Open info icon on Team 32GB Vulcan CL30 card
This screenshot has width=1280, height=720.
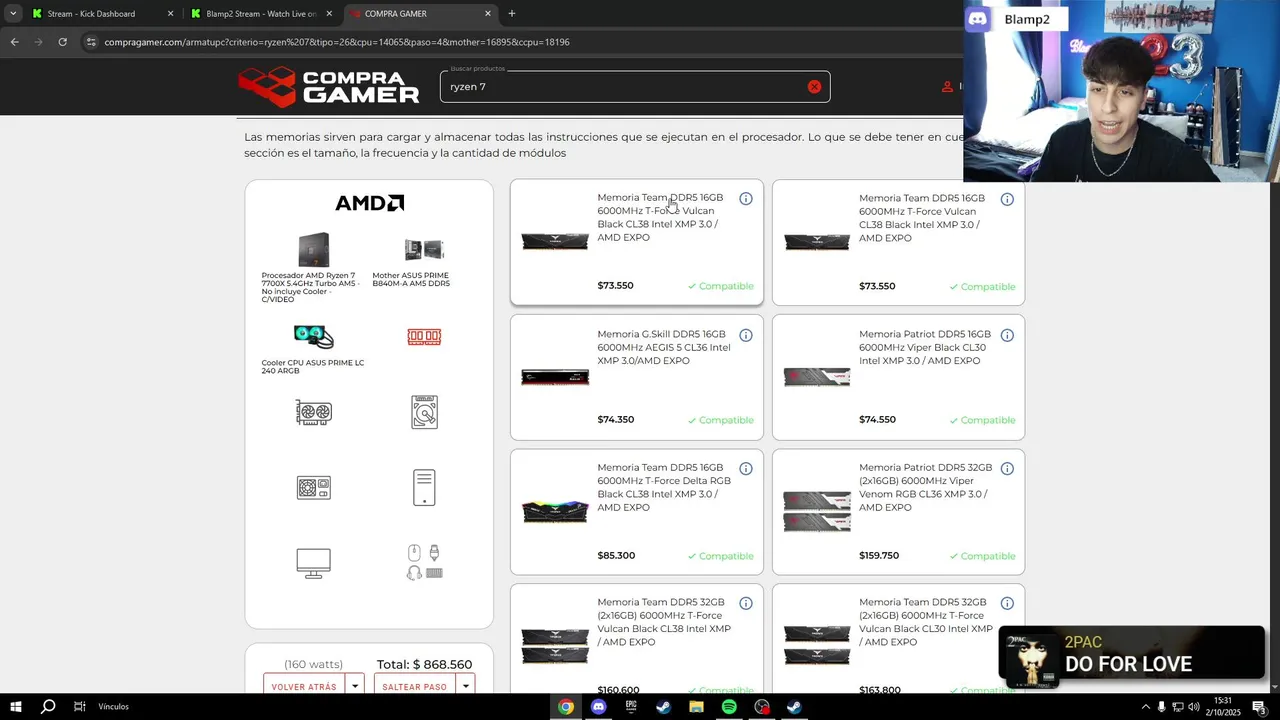pos(1007,604)
